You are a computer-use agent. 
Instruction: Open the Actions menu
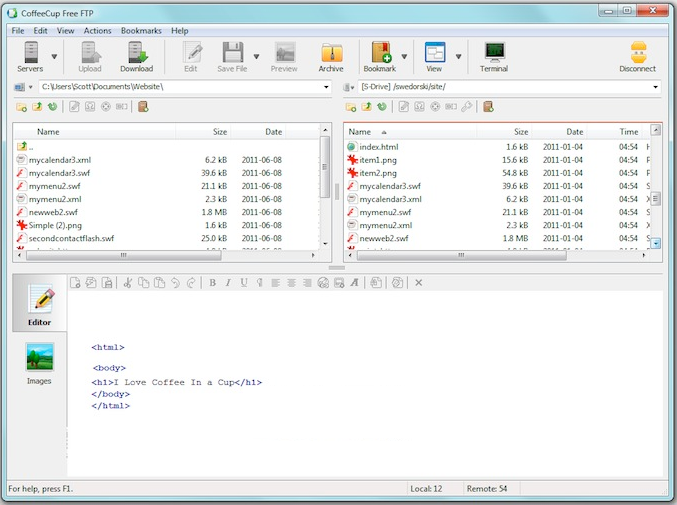click(98, 31)
